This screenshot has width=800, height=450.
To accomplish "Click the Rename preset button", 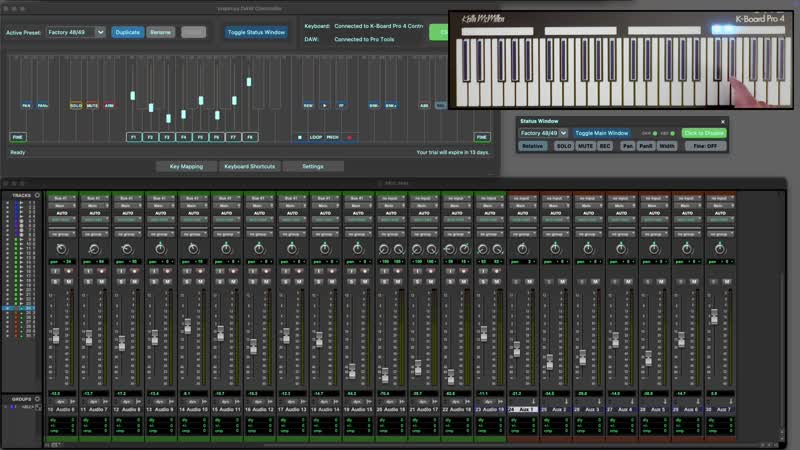I will 161,32.
